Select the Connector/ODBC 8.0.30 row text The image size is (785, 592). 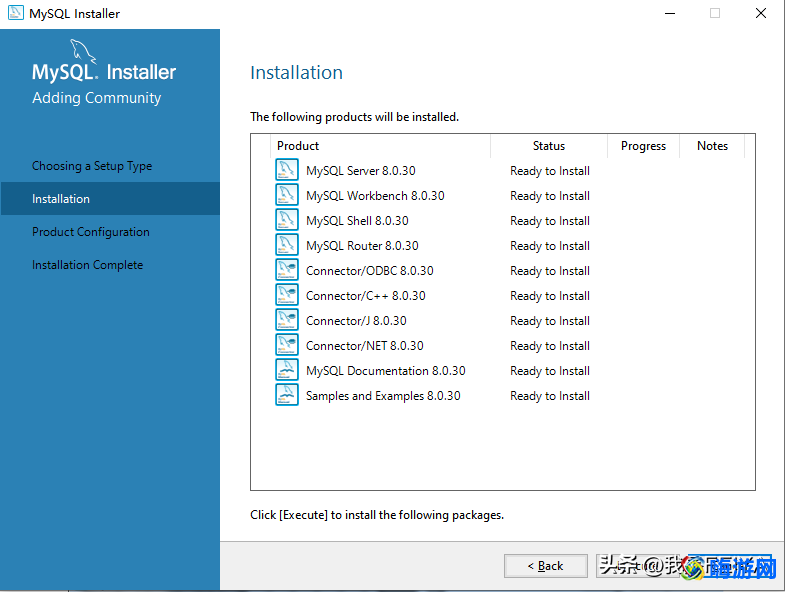[369, 271]
